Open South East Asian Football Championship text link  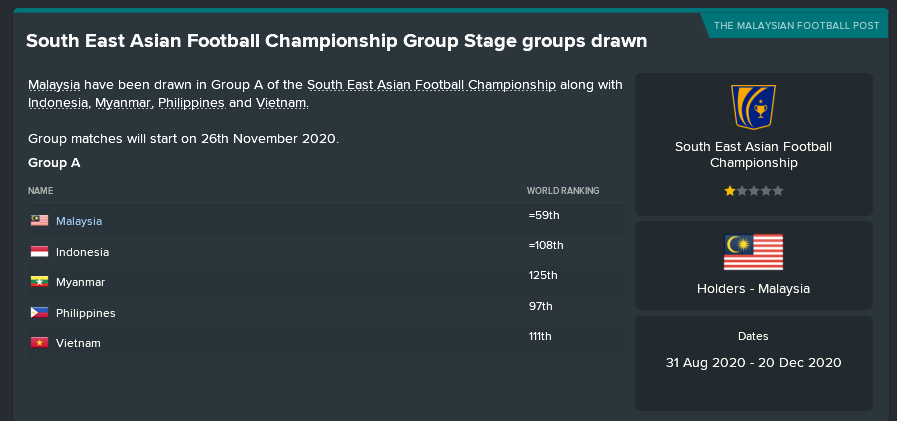click(431, 85)
